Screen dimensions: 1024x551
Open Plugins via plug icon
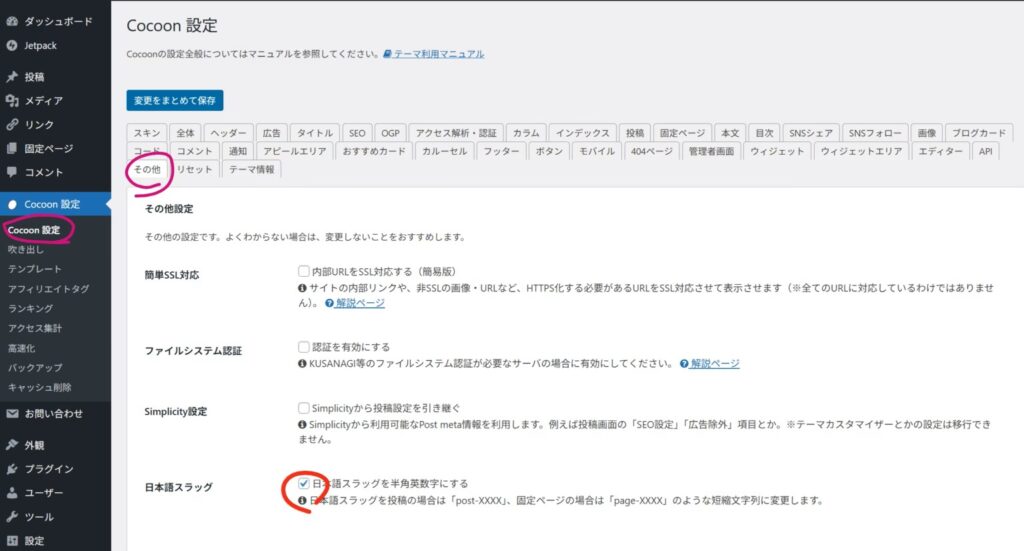click(x=12, y=469)
